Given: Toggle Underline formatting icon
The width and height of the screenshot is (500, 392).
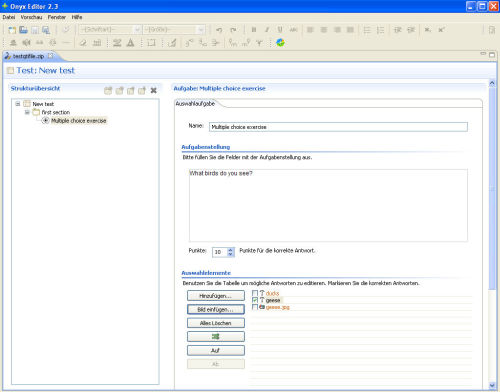Looking at the screenshot, I should click(x=280, y=30).
